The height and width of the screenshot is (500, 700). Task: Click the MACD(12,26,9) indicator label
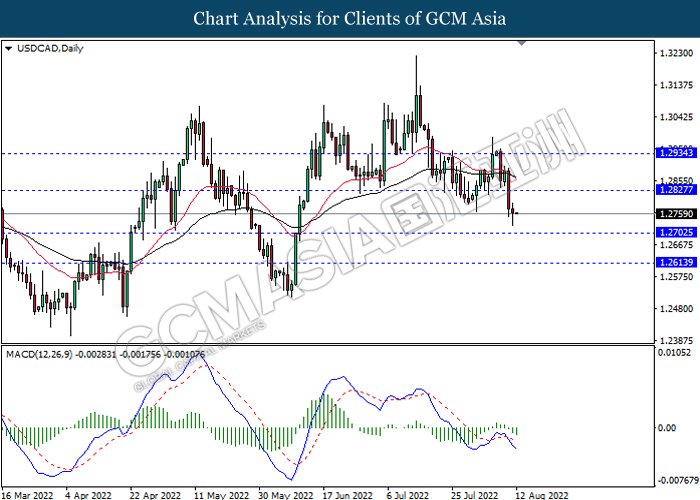coord(39,354)
